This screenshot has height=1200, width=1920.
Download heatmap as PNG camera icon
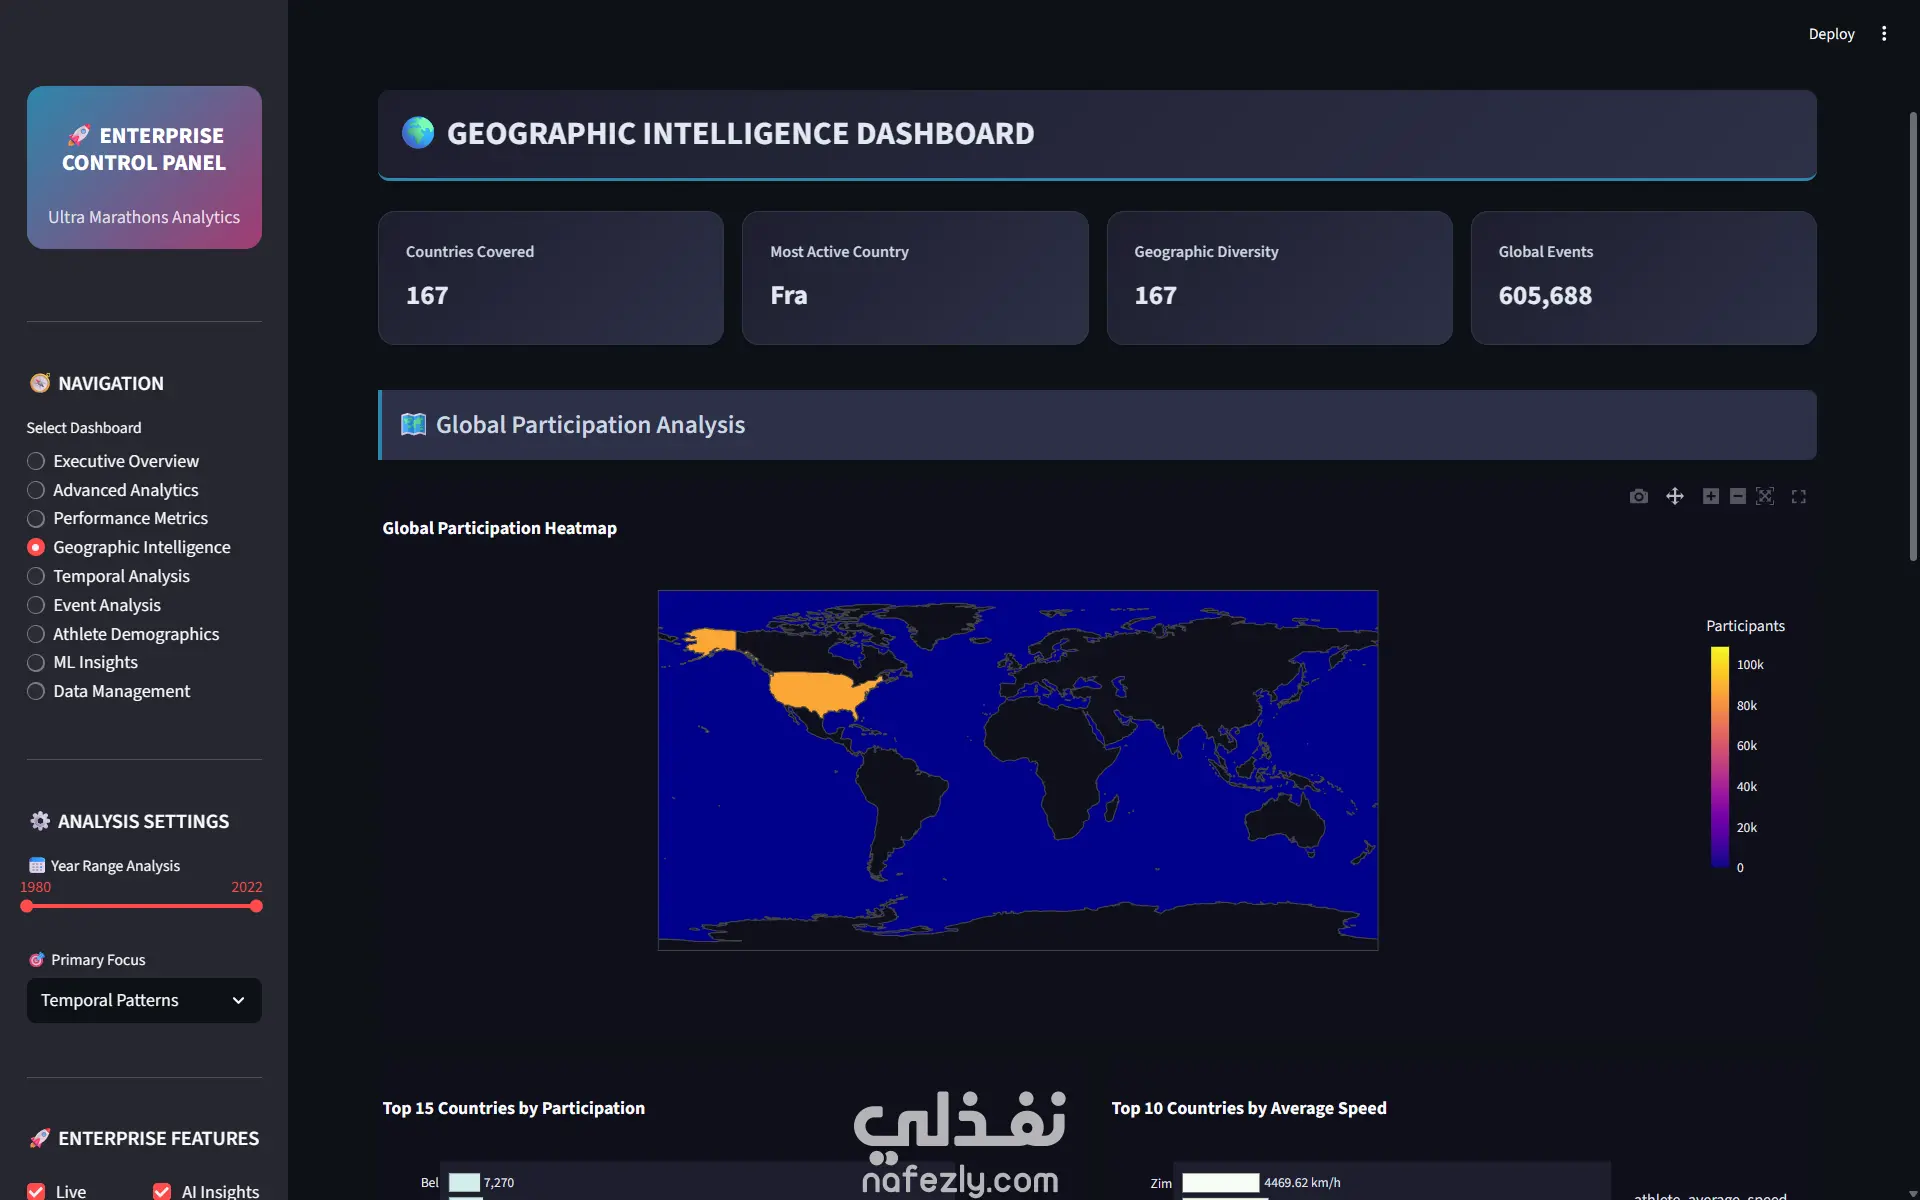pos(1638,496)
